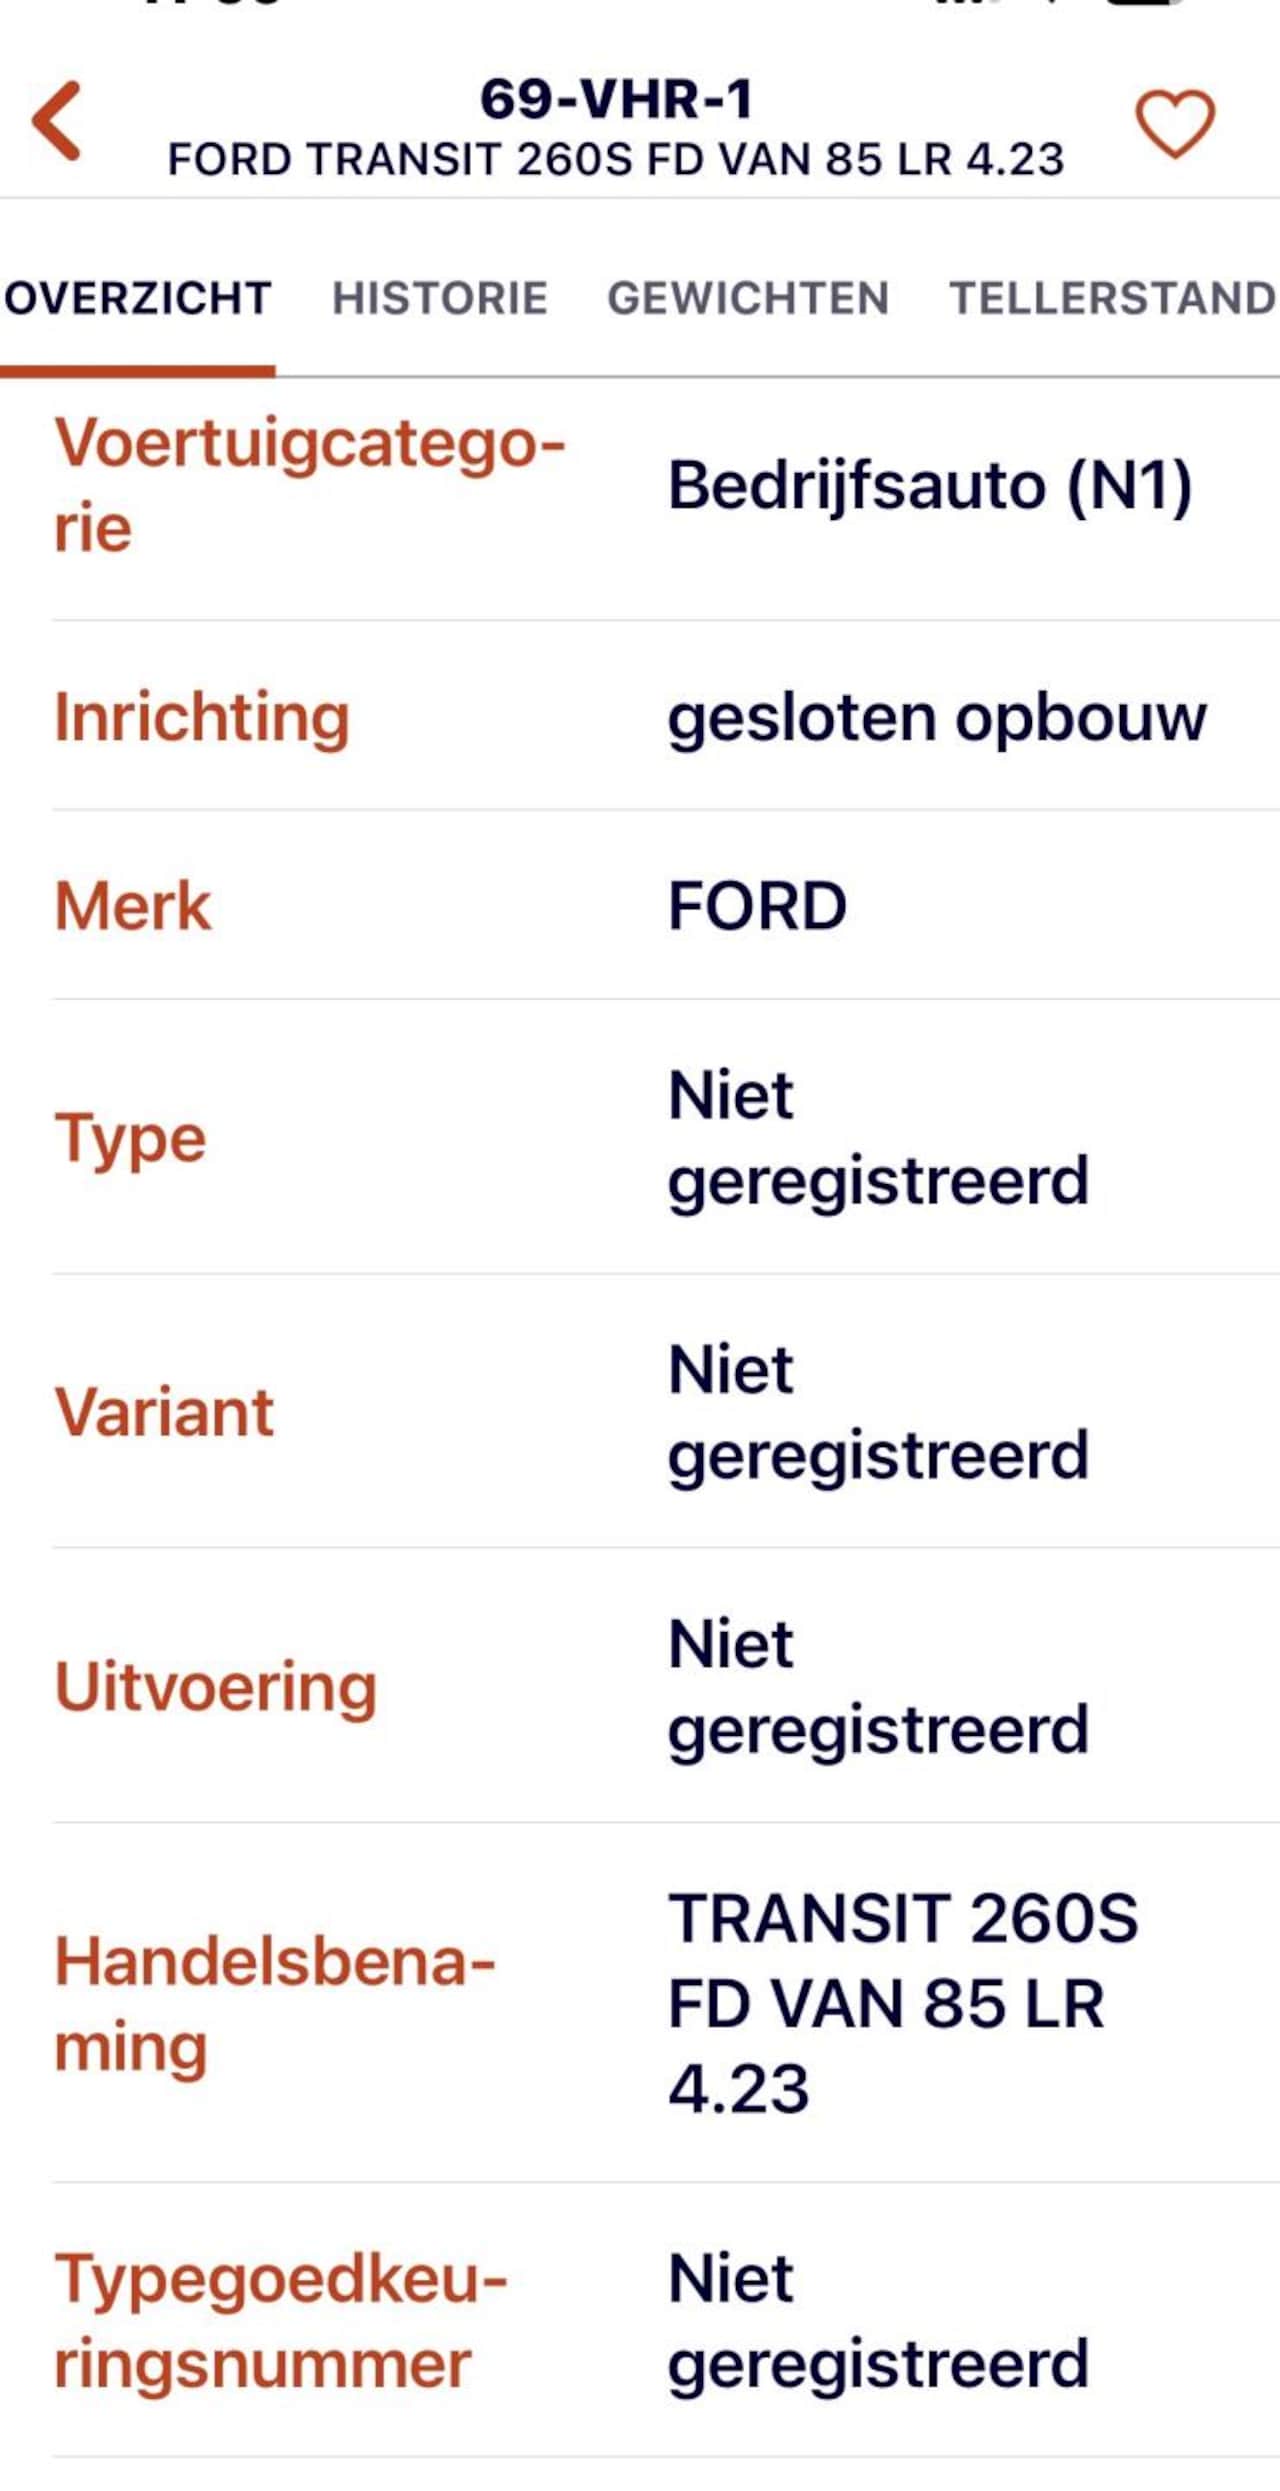
Task: Open the Gewichten tab
Action: coord(748,298)
